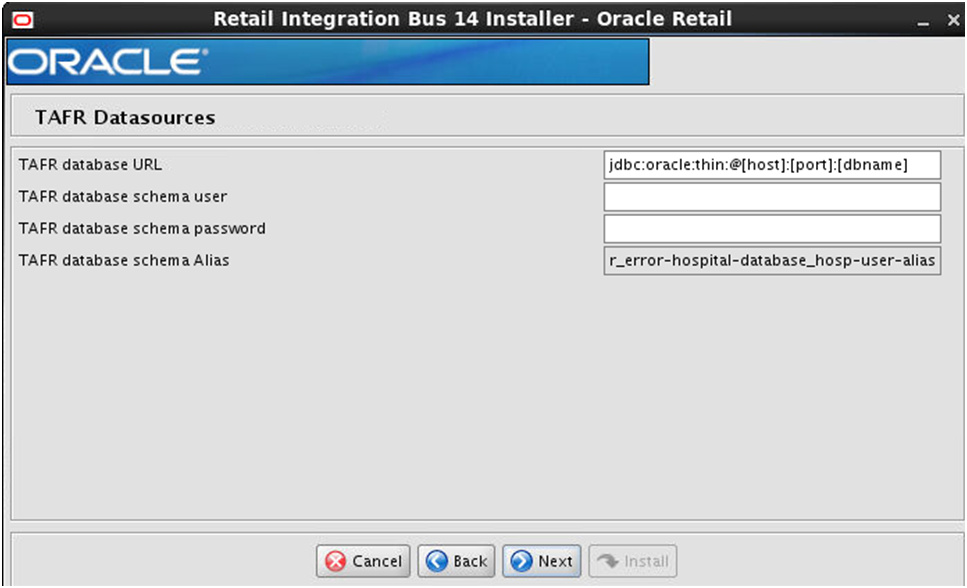Click the greyed-out Install button

click(x=633, y=561)
